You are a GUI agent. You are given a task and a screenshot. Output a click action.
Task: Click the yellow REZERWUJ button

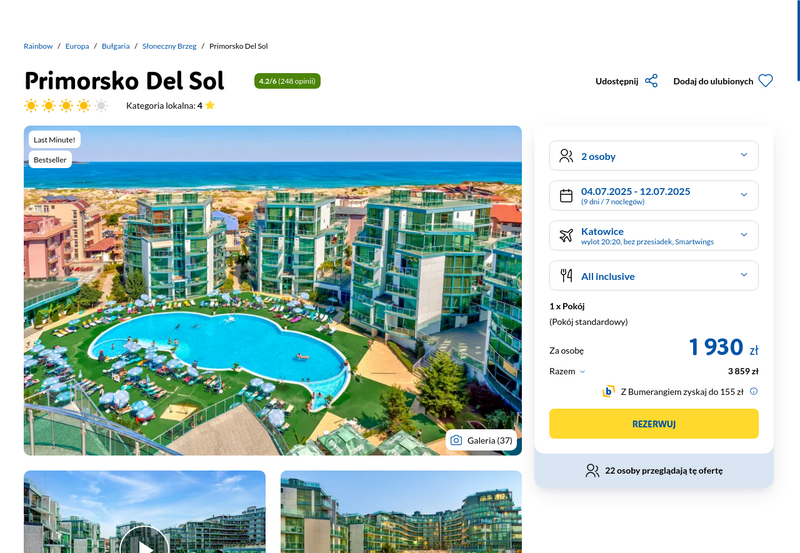(x=654, y=423)
